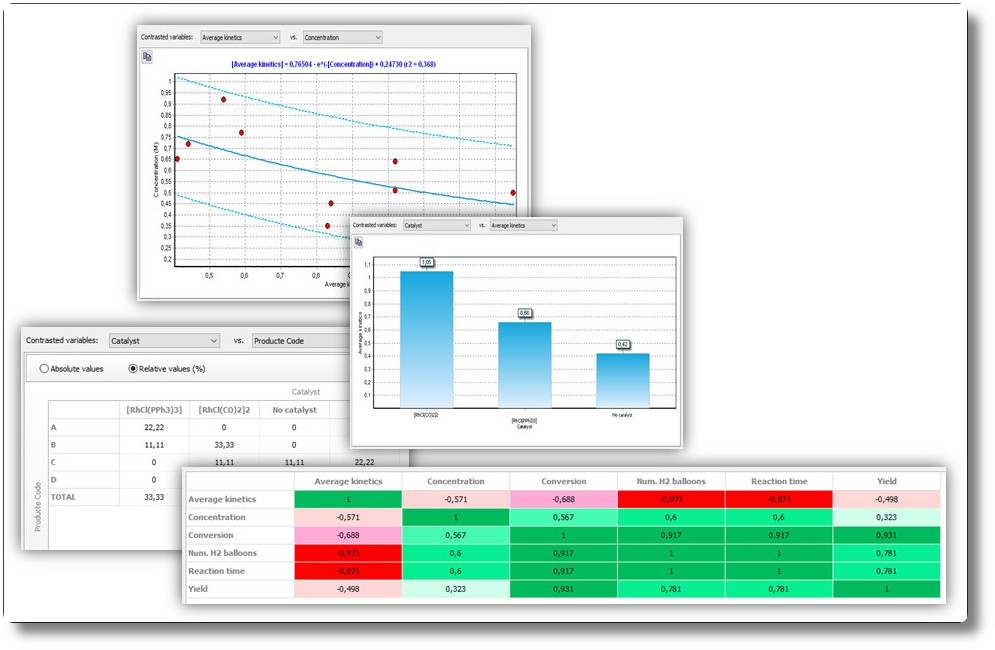995x650 pixels.
Task: Click the 0,66 value label above bar
Action: tap(525, 313)
